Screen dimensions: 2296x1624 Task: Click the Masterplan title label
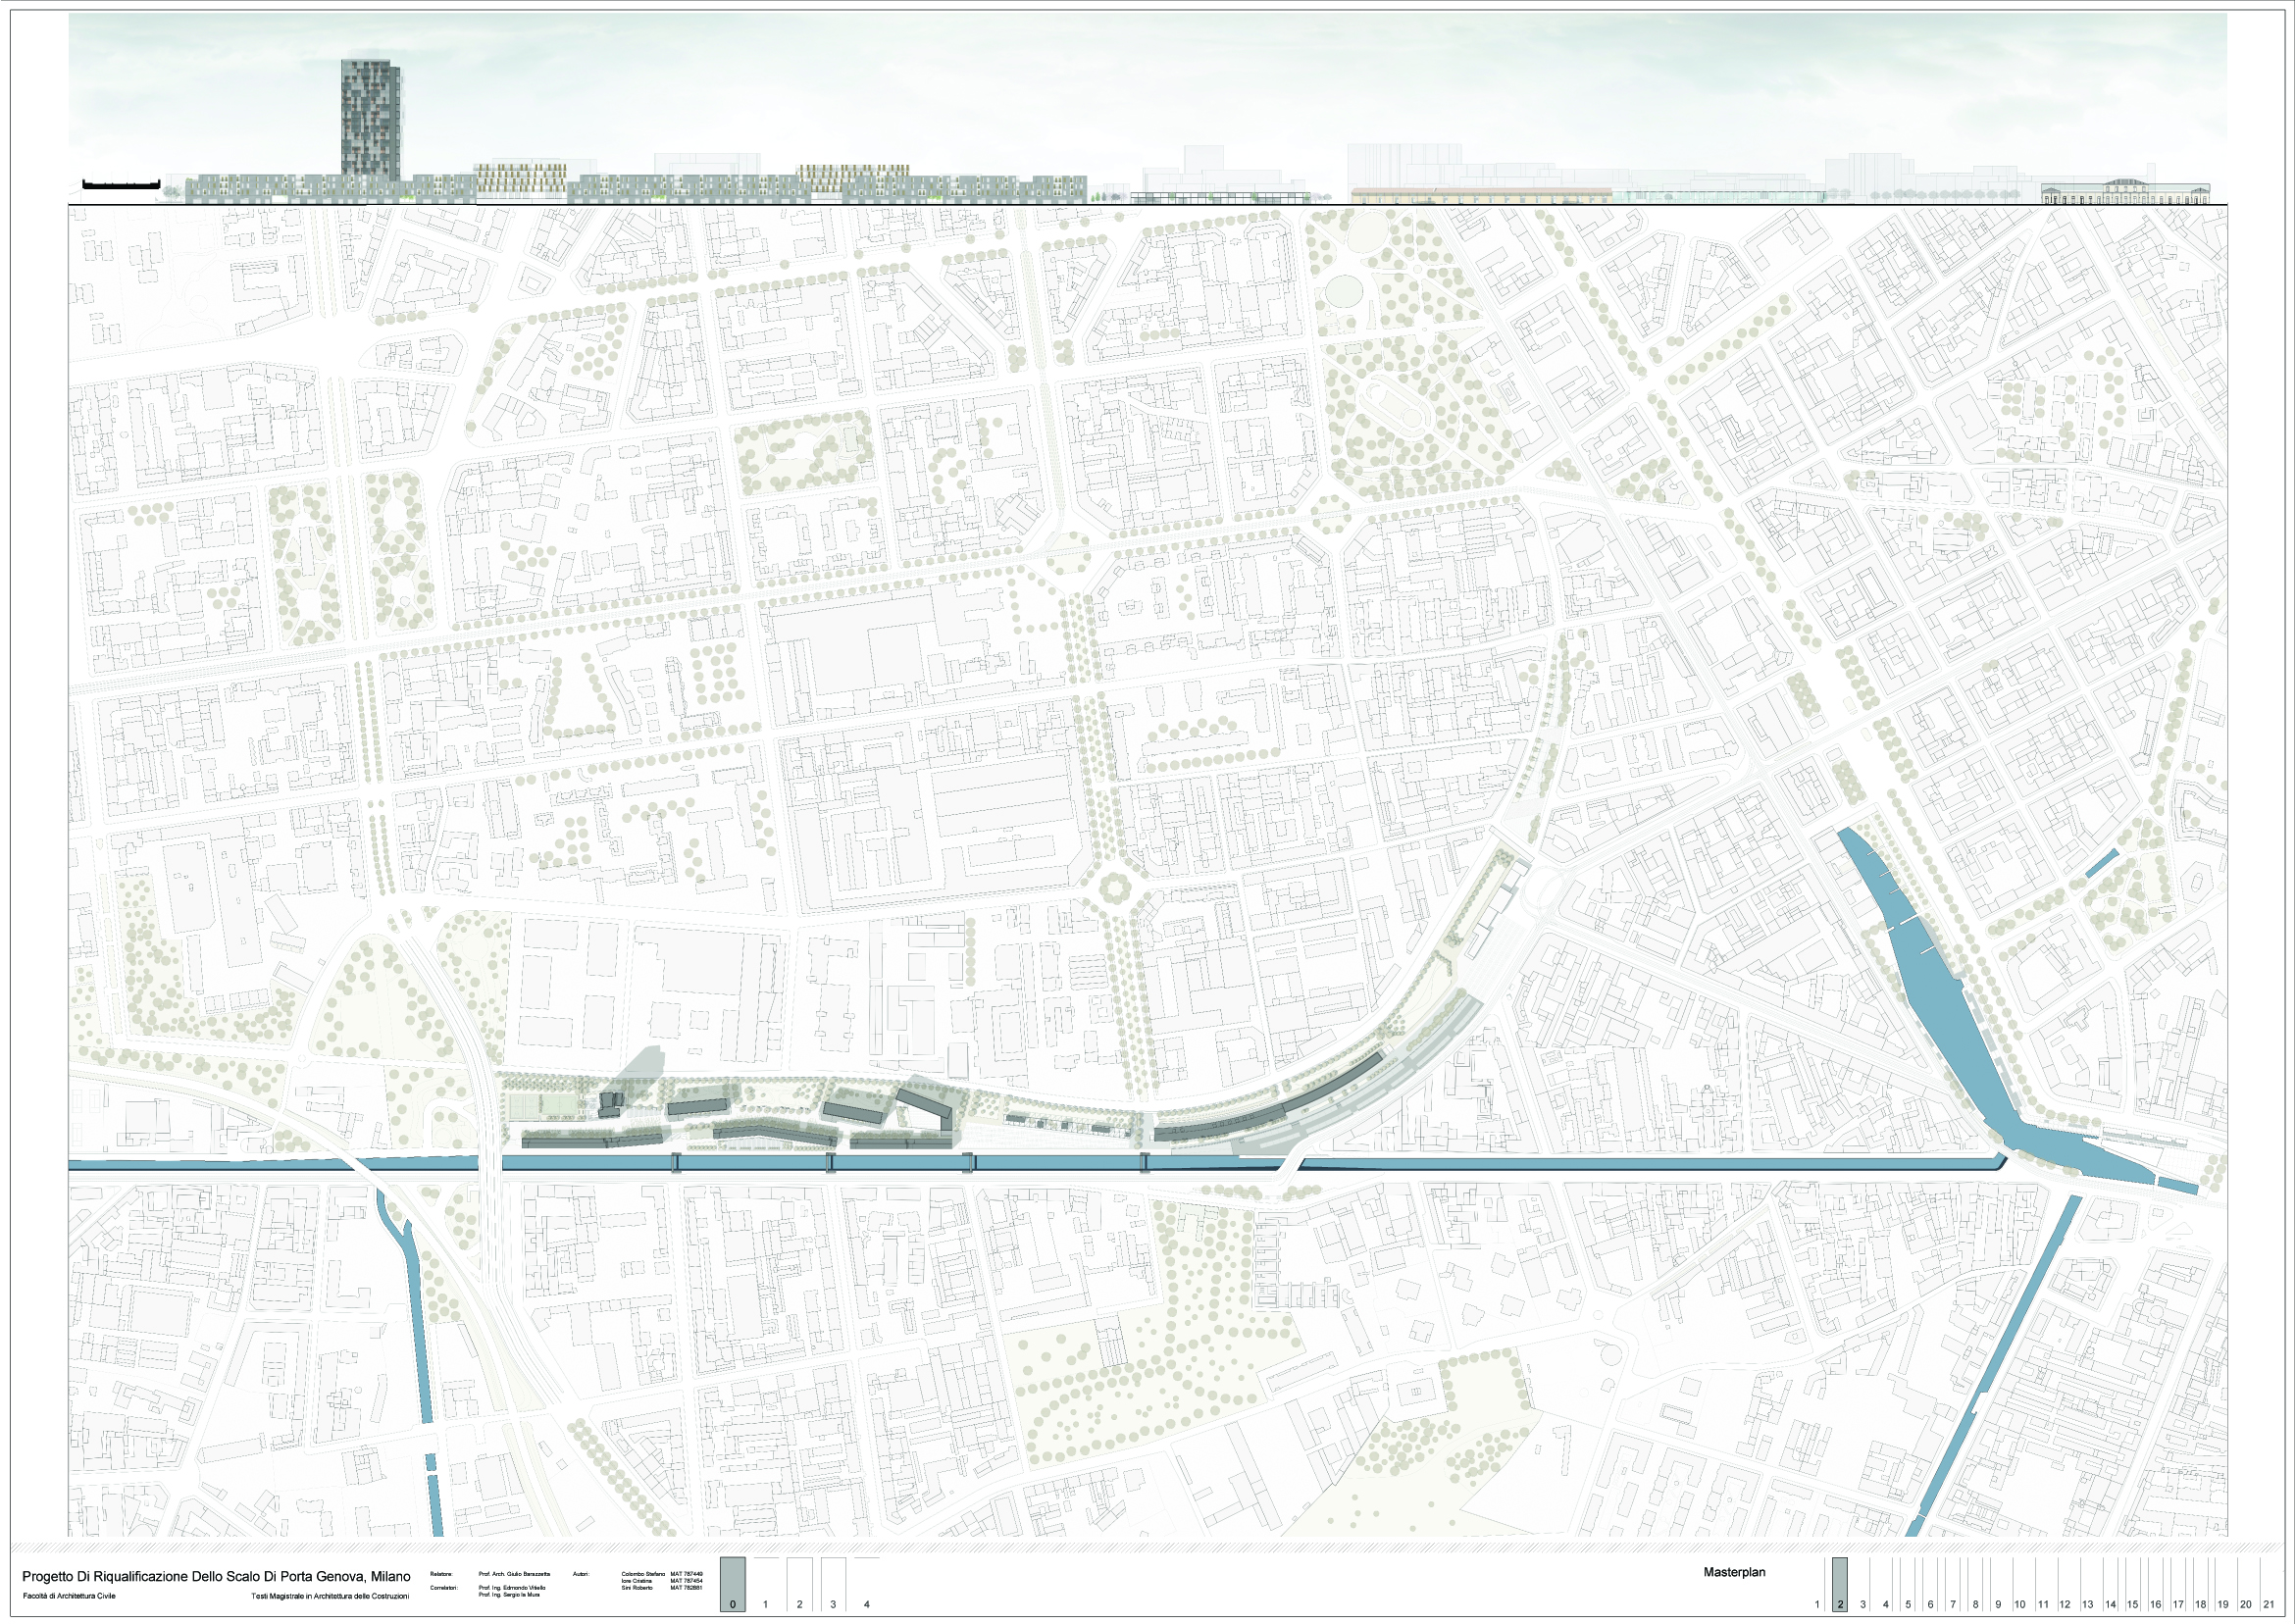pyautogui.click(x=1734, y=1572)
